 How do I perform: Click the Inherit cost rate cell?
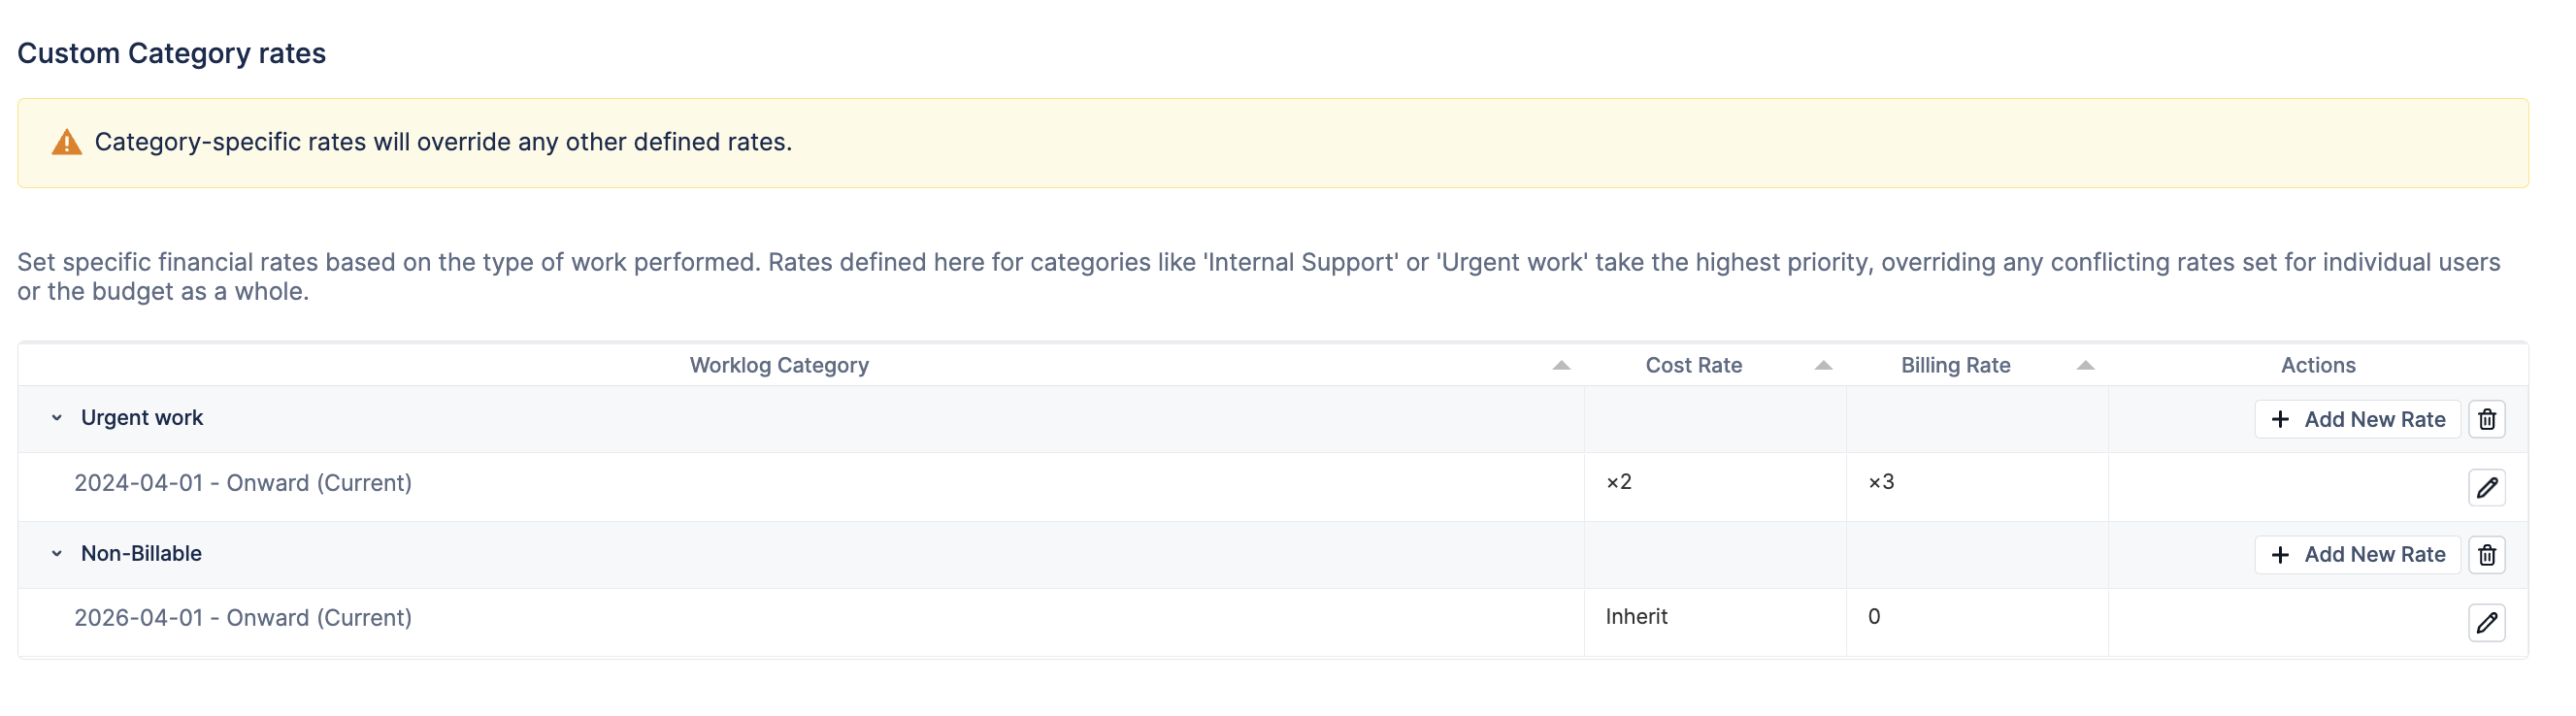[x=1636, y=617]
